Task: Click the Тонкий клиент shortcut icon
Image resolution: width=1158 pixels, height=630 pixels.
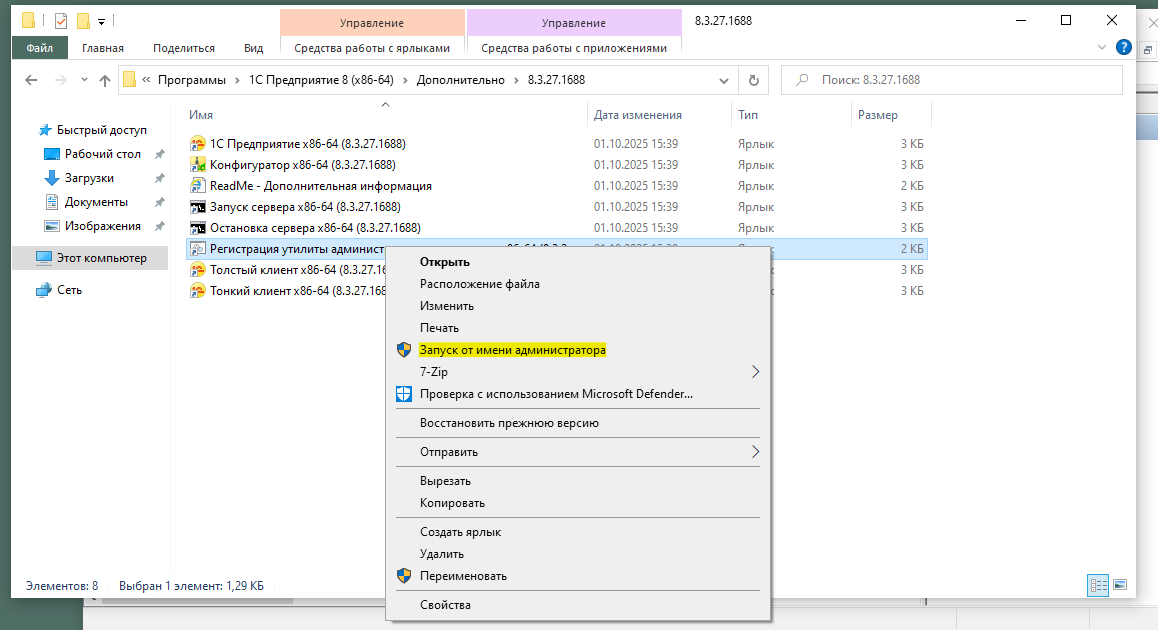Action: click(198, 291)
